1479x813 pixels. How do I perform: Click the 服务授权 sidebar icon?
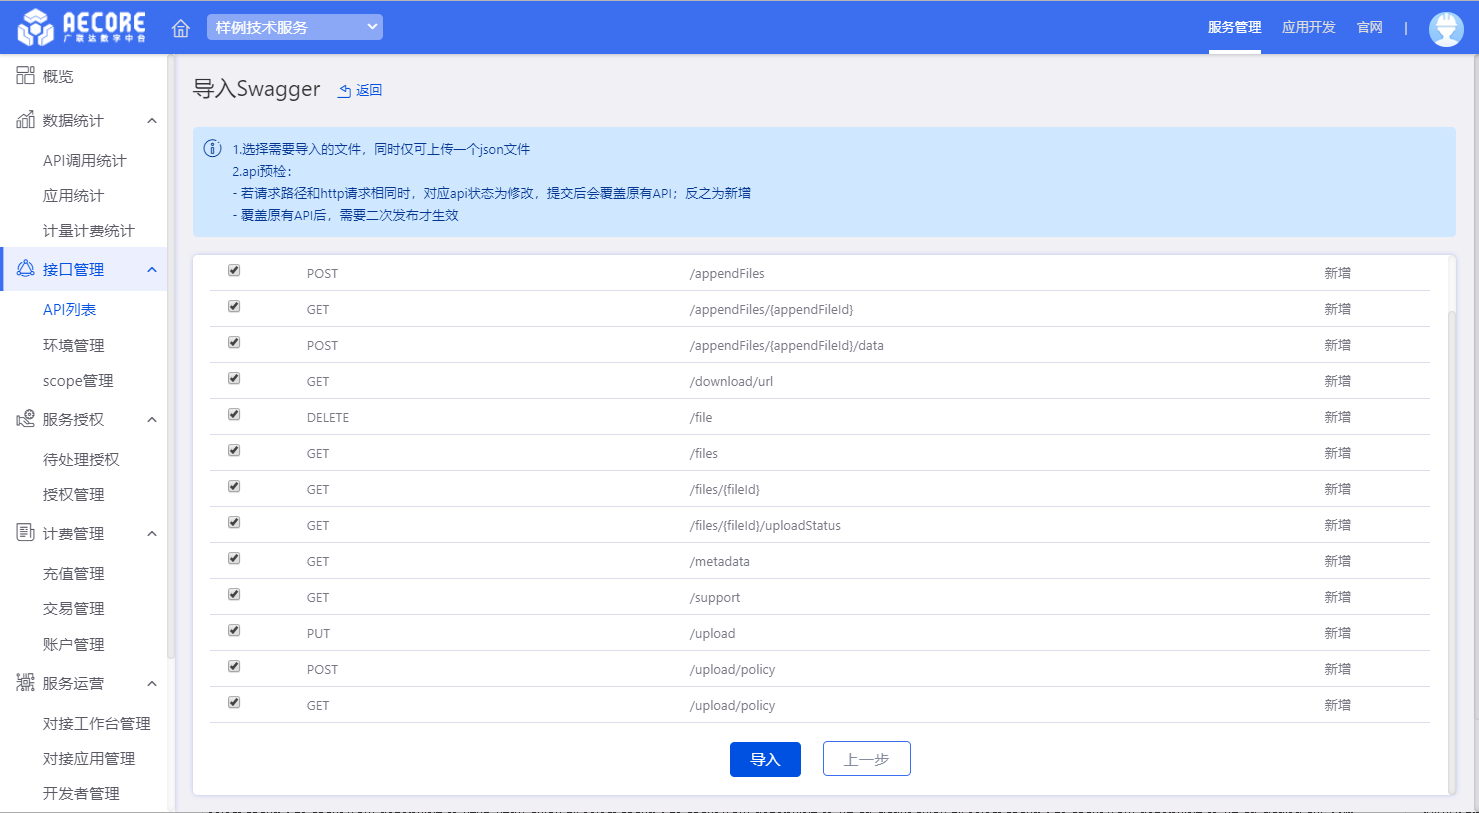click(x=25, y=419)
